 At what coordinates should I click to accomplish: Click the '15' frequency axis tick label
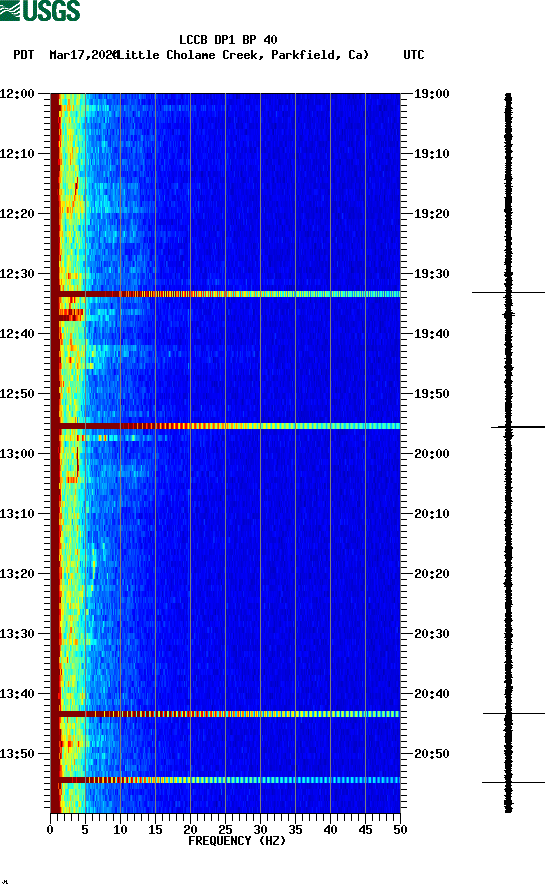pyautogui.click(x=155, y=830)
